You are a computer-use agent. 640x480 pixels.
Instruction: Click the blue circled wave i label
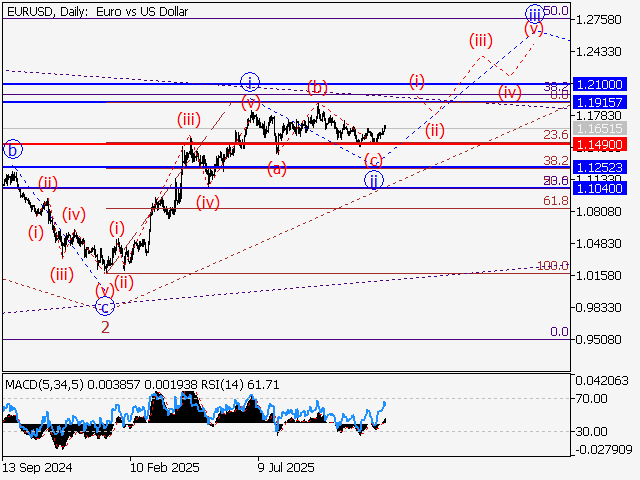tap(250, 81)
